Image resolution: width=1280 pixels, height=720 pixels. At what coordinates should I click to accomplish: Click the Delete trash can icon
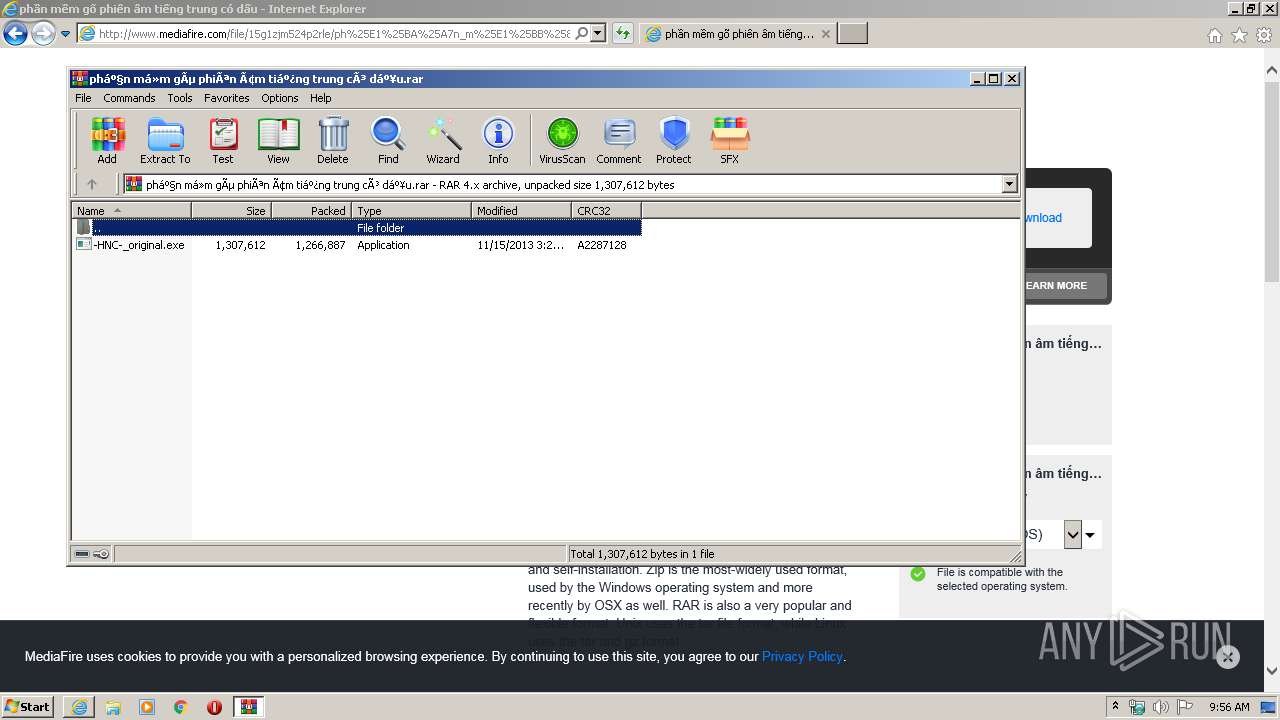333,140
